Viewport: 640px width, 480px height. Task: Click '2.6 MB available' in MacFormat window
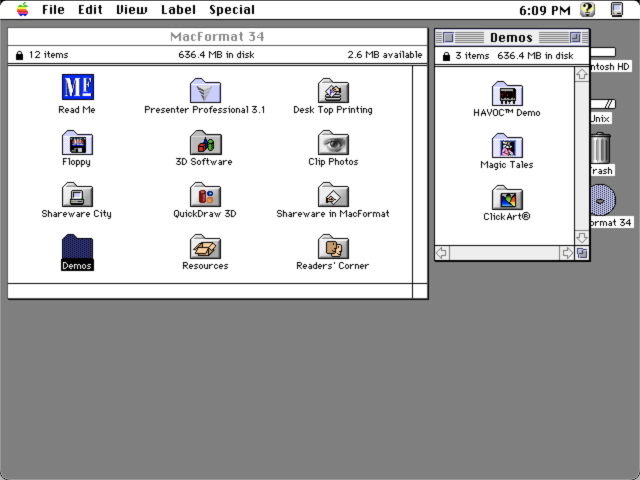pyautogui.click(x=384, y=55)
